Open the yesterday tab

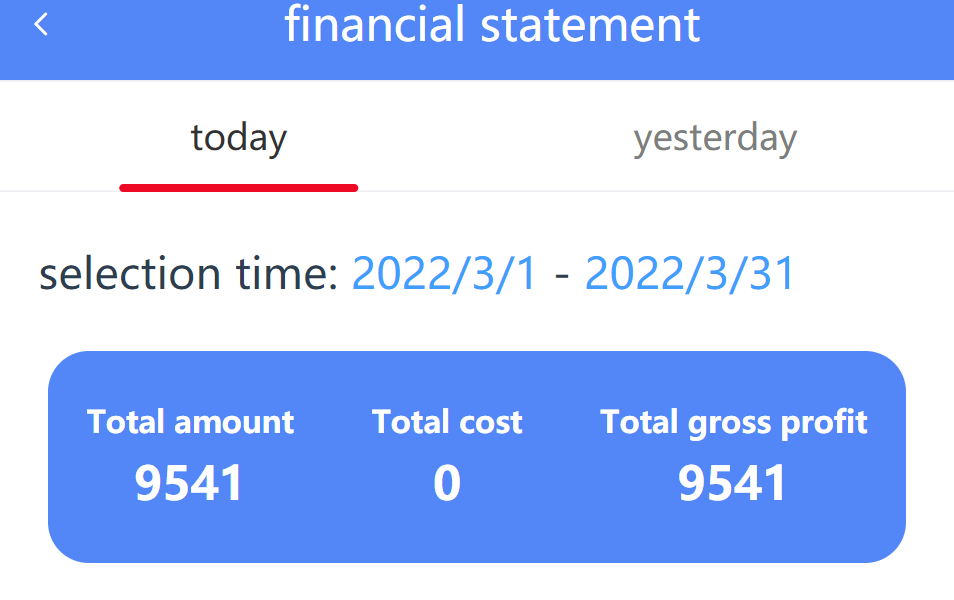click(x=715, y=138)
